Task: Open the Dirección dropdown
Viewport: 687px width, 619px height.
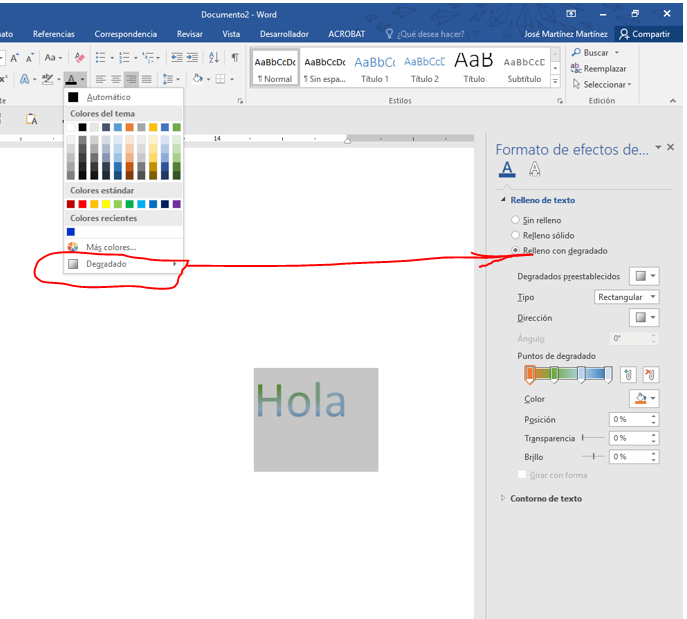Action: click(644, 318)
